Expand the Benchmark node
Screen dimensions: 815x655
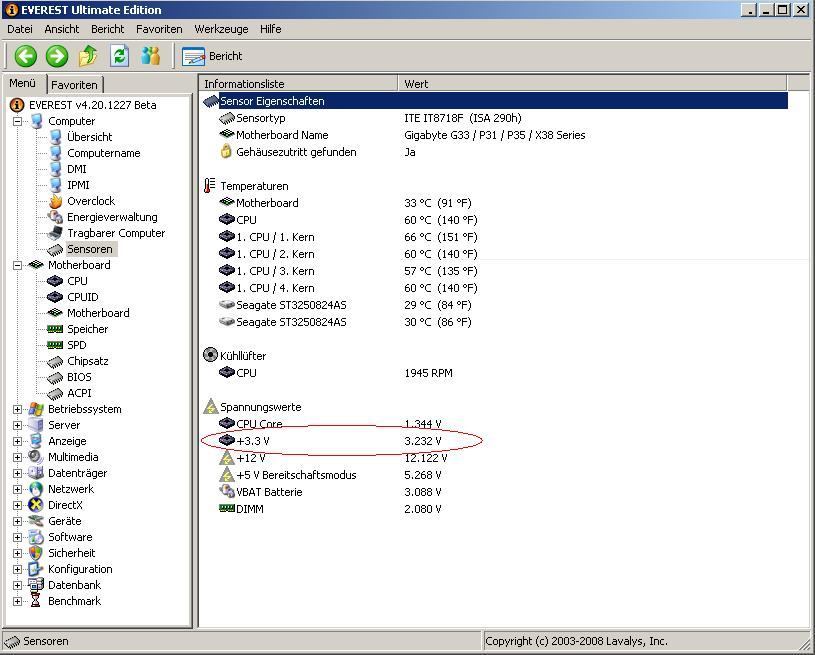point(18,601)
